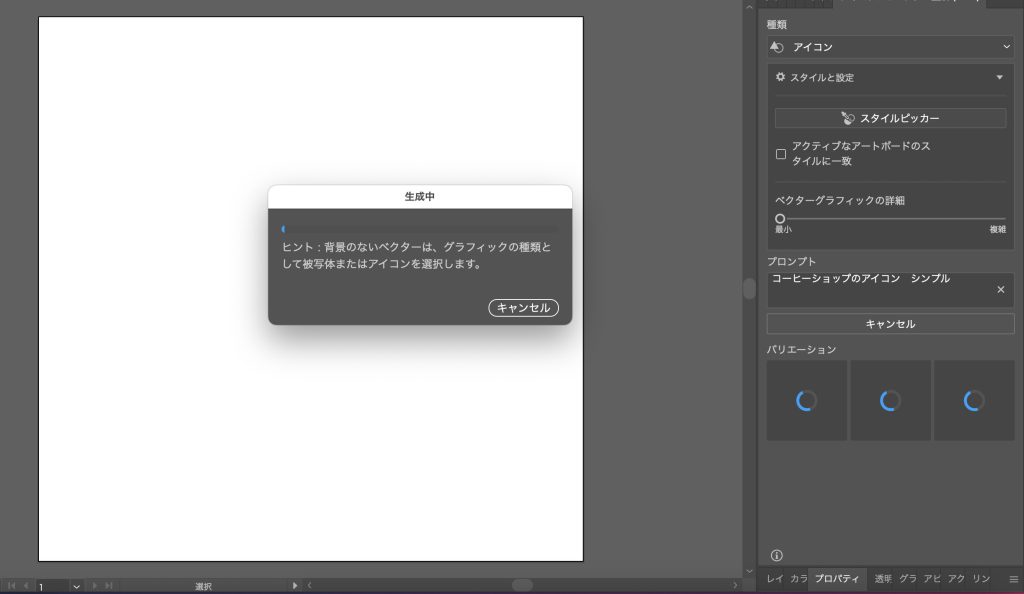Viewport: 1024px width, 594px height.
Task: Switch to the レイ panel tab
Action: [x=774, y=578]
